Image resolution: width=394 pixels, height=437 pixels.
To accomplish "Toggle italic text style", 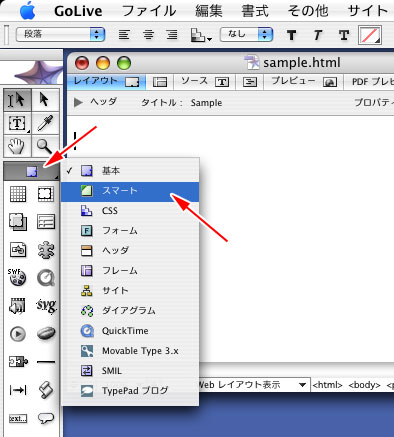I will [x=318, y=35].
